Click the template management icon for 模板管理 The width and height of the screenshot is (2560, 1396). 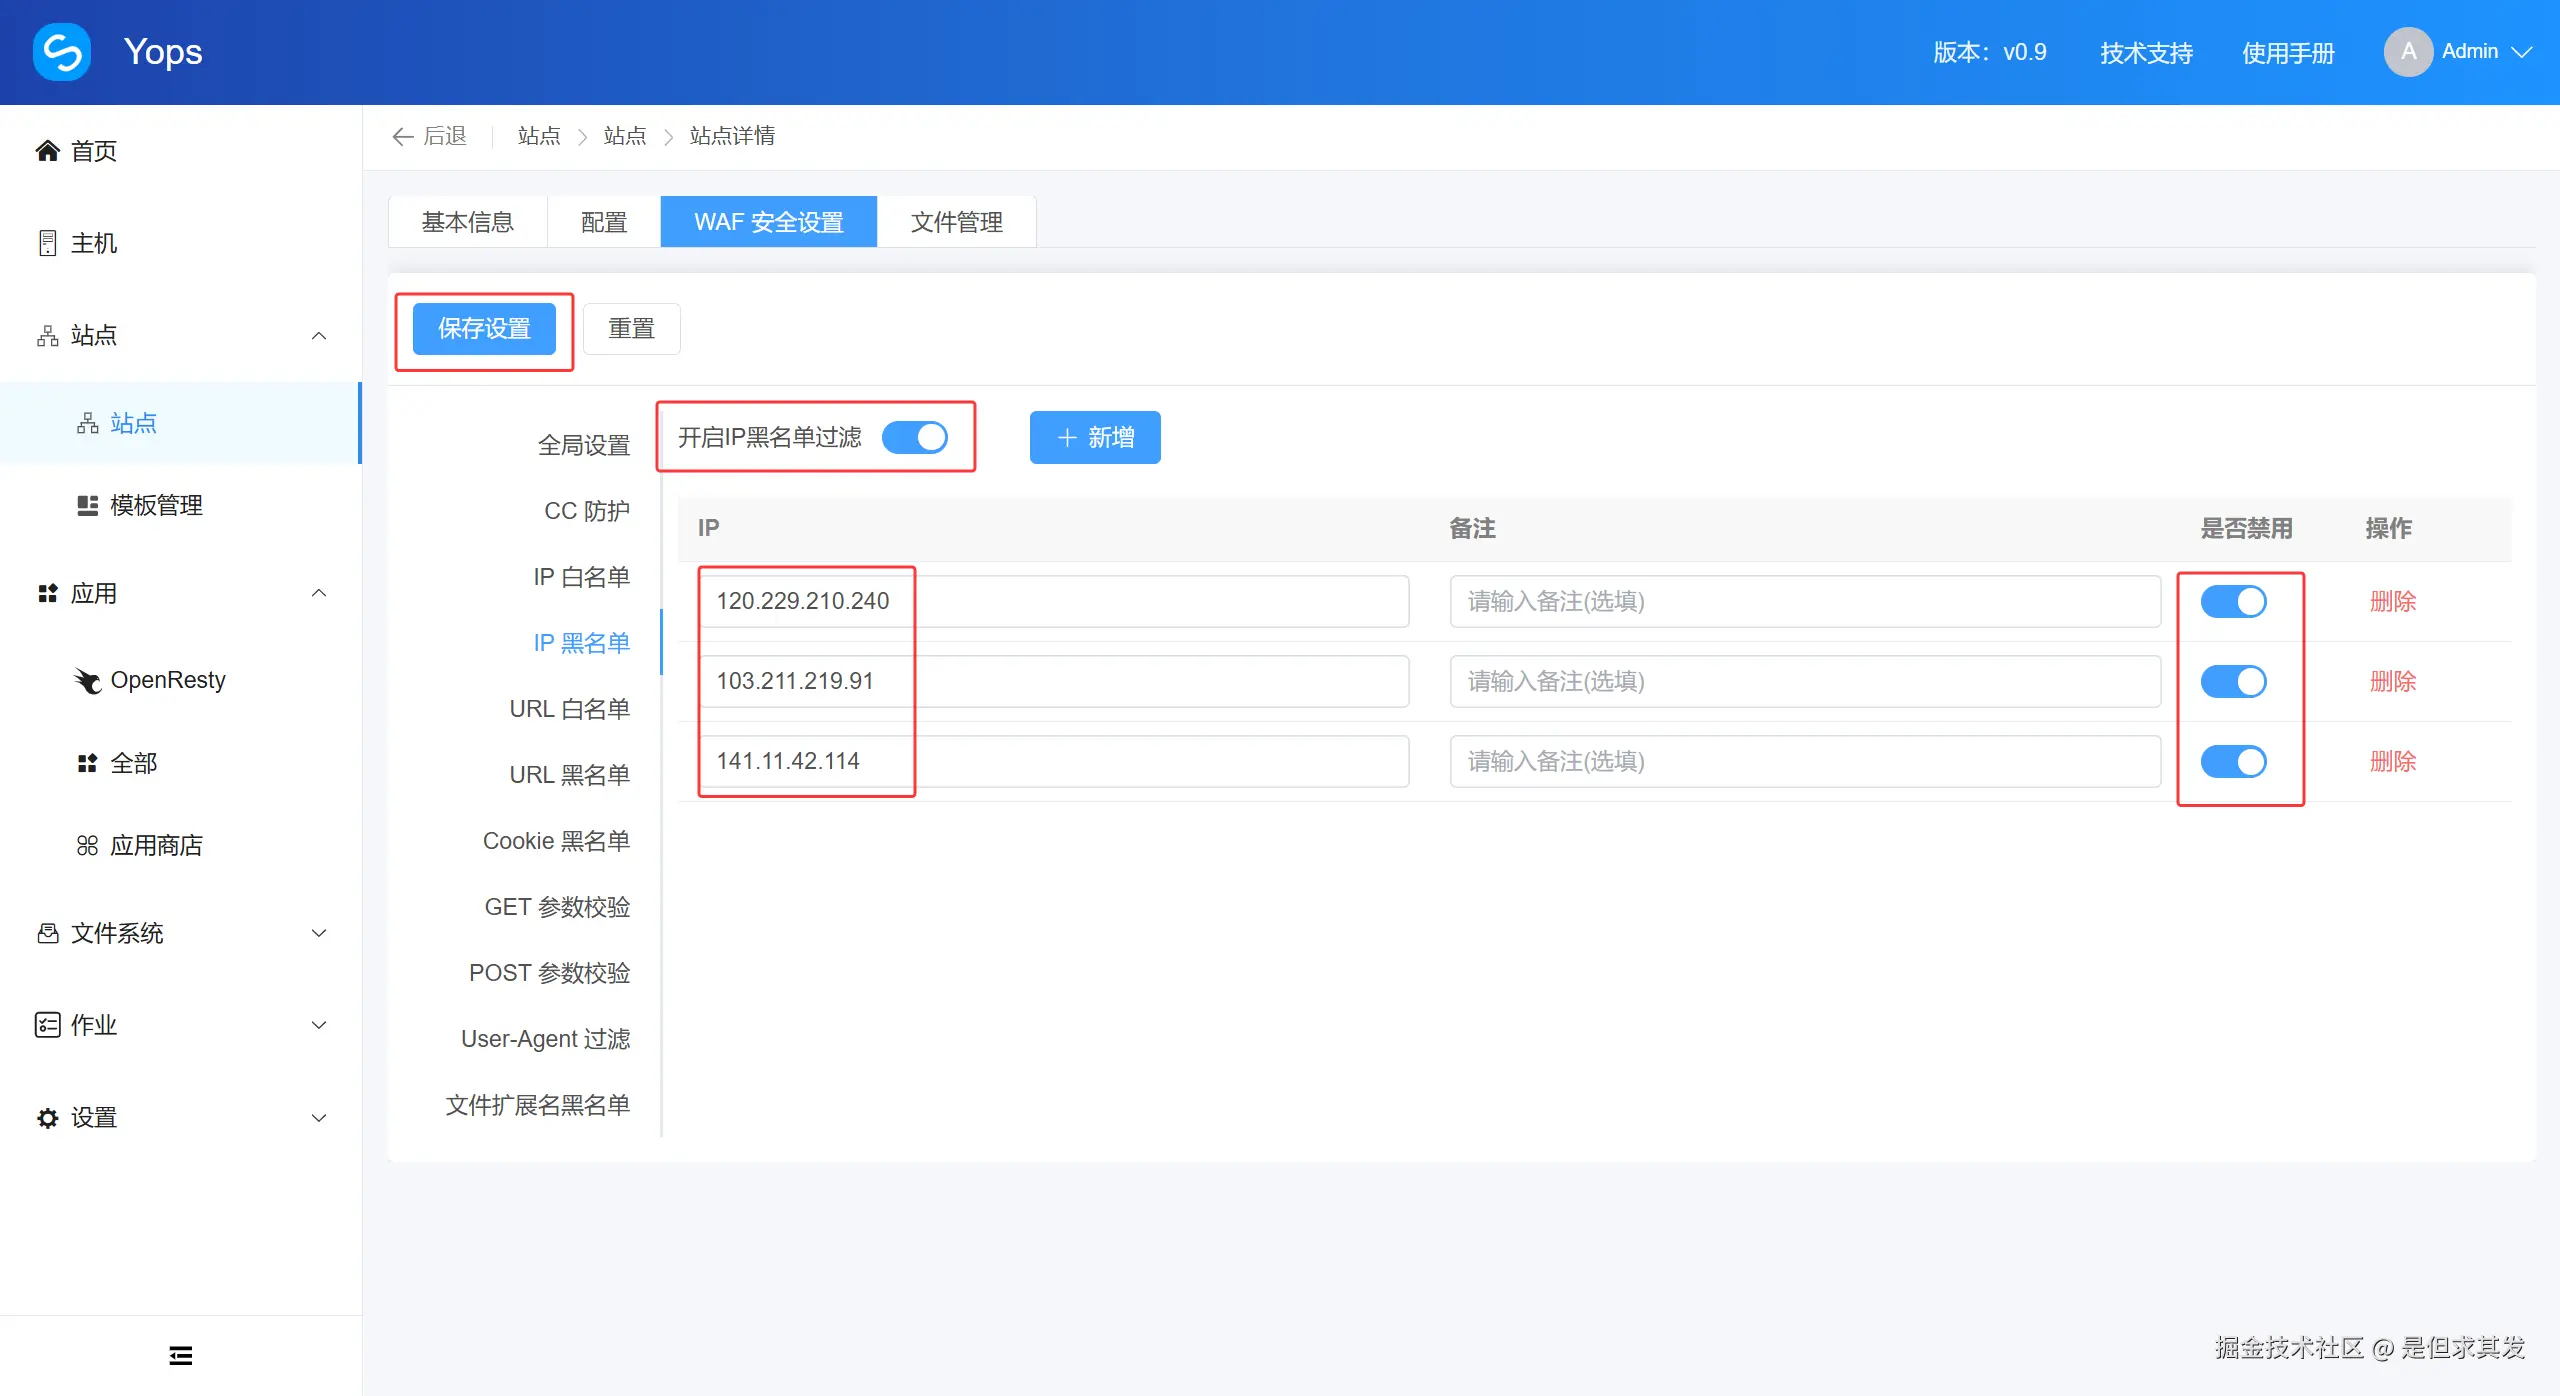point(87,505)
